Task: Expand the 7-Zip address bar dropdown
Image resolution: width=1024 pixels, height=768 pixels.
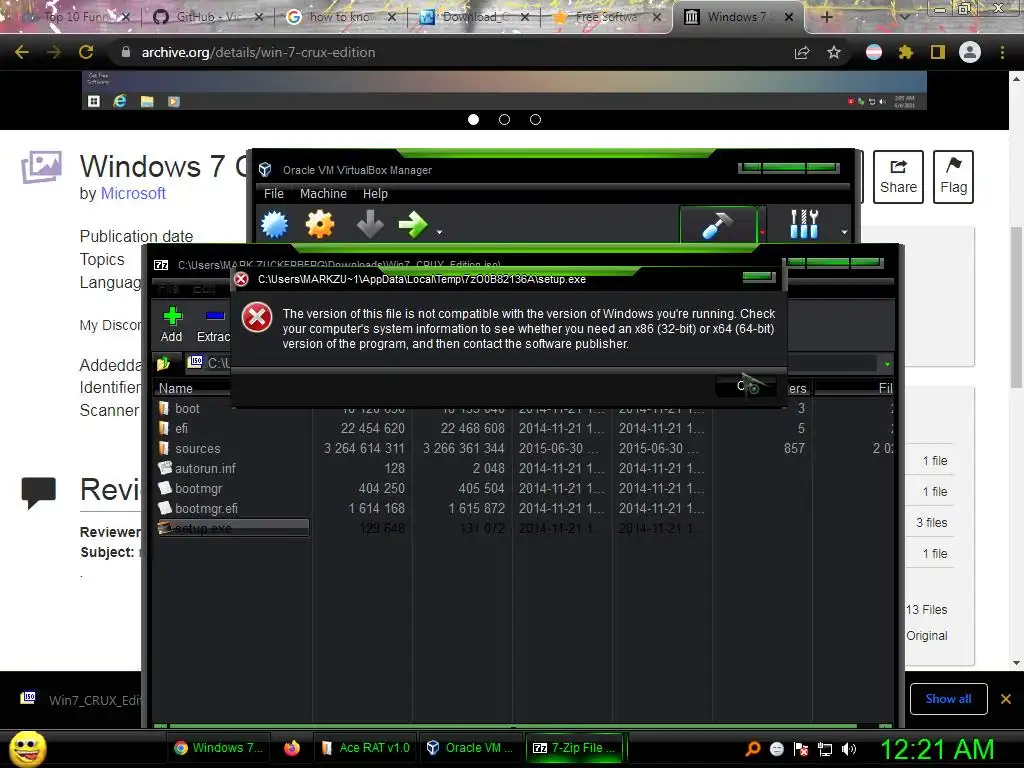Action: click(886, 364)
